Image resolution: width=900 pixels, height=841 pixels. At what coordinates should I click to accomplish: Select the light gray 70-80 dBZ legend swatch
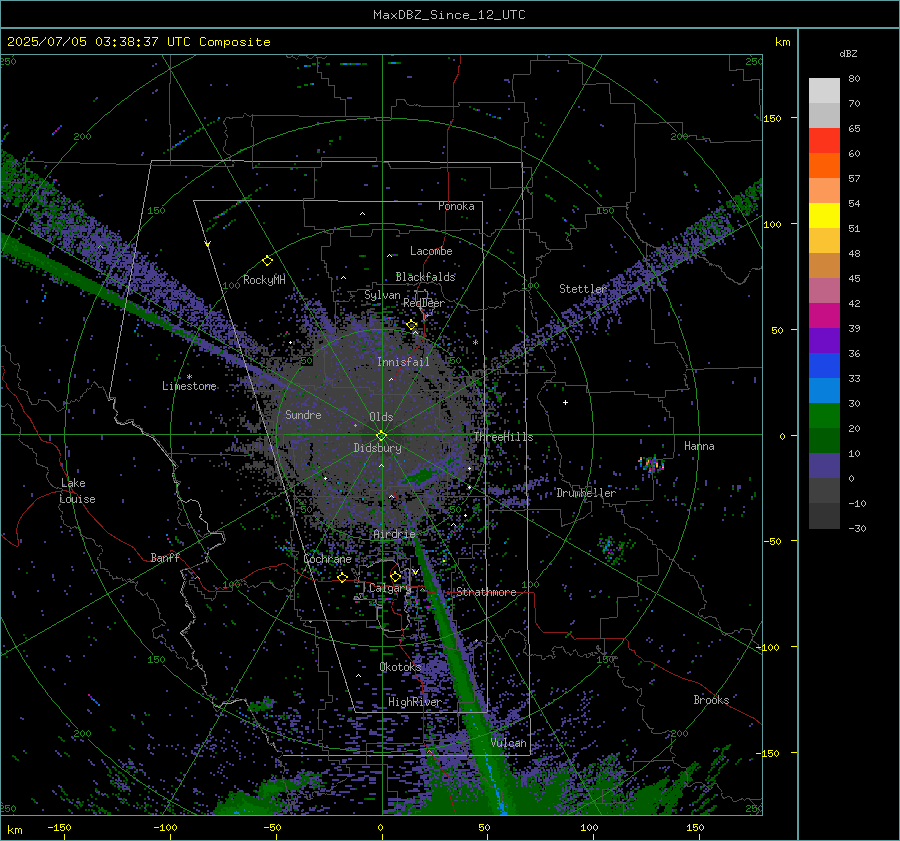824,91
